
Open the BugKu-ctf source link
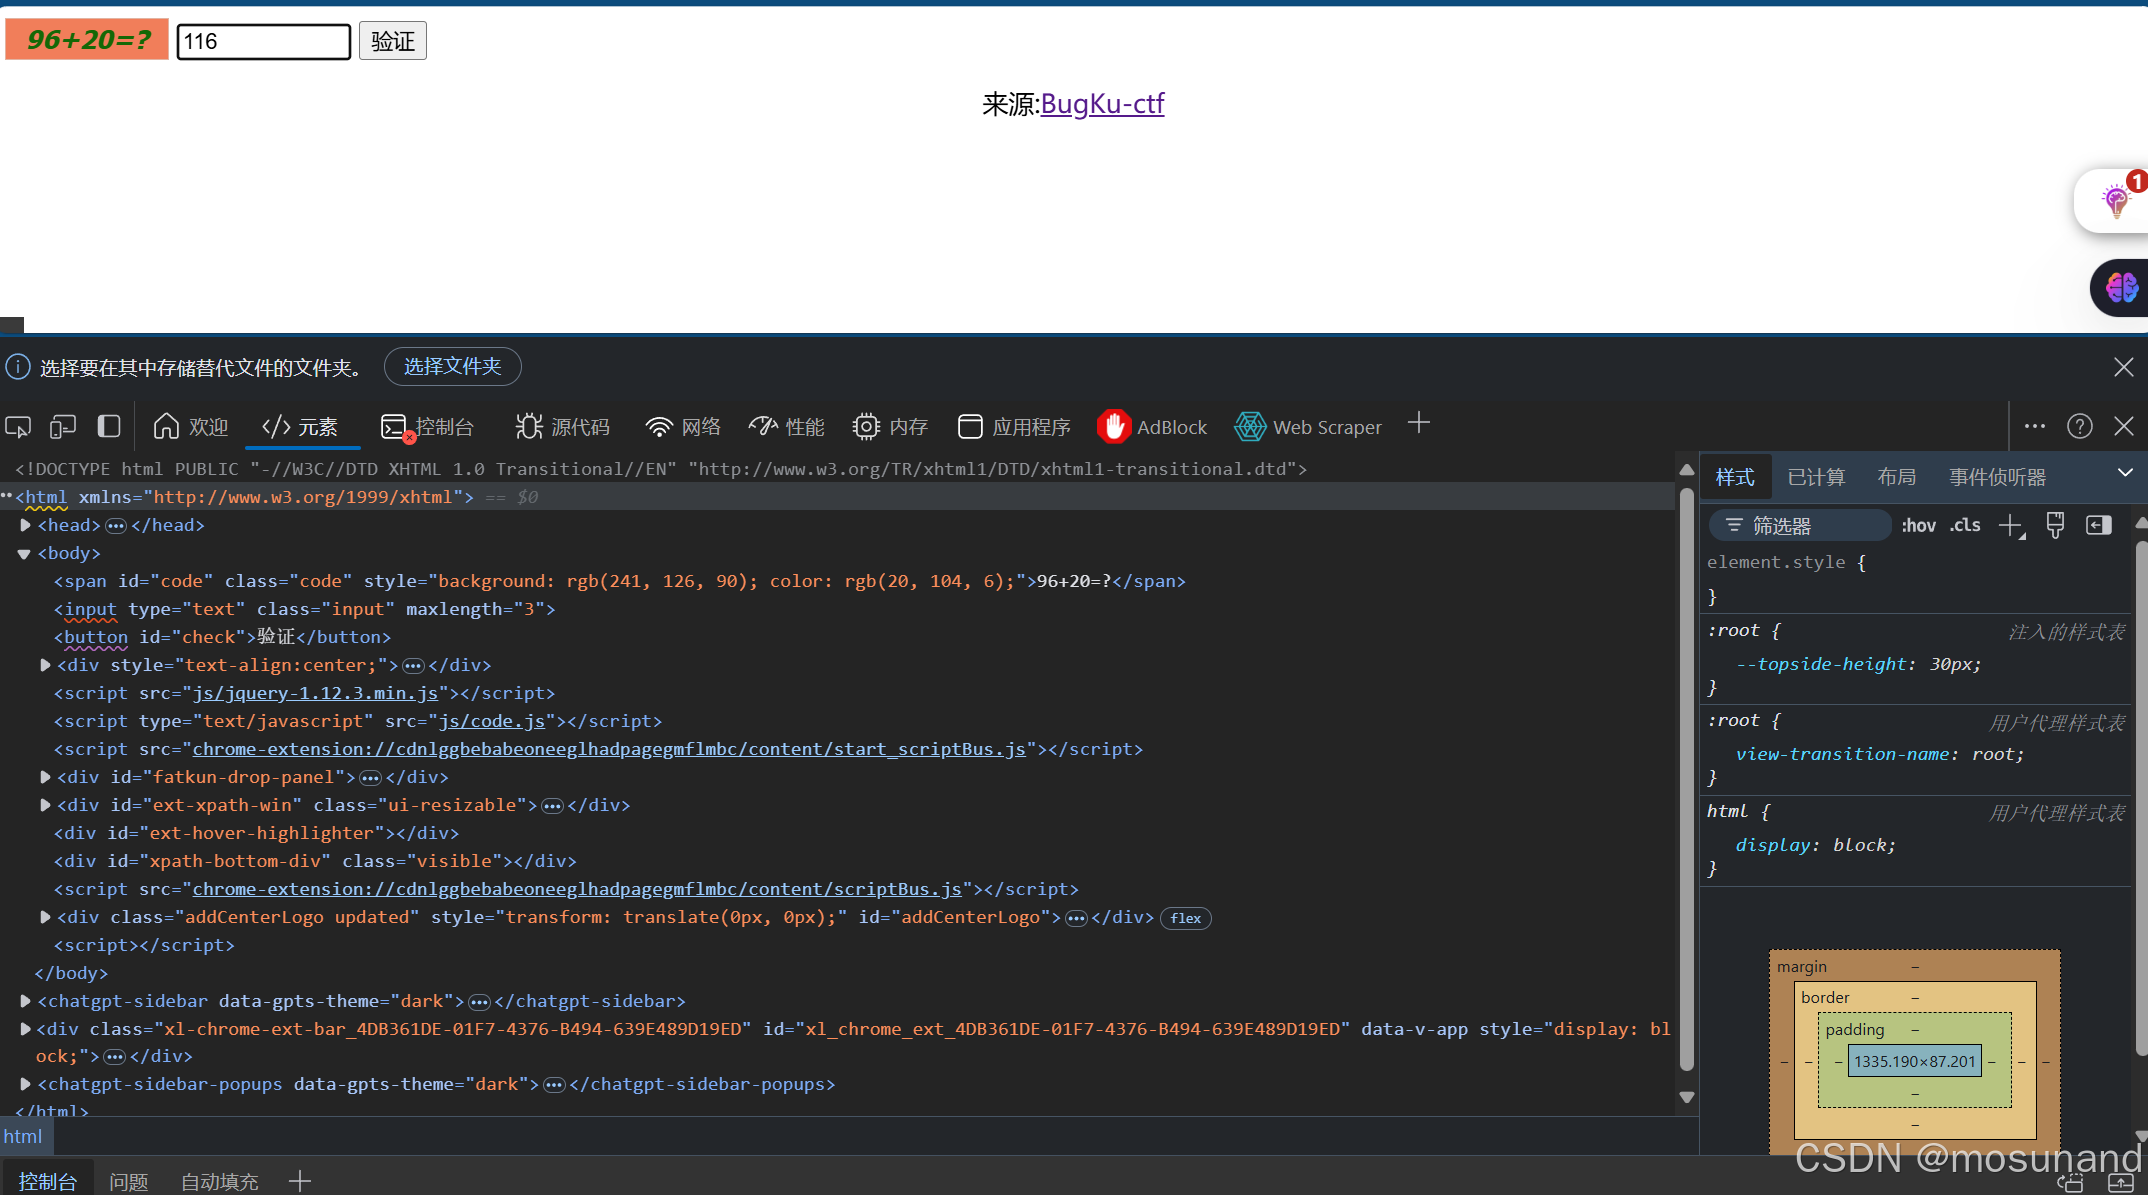(1102, 104)
